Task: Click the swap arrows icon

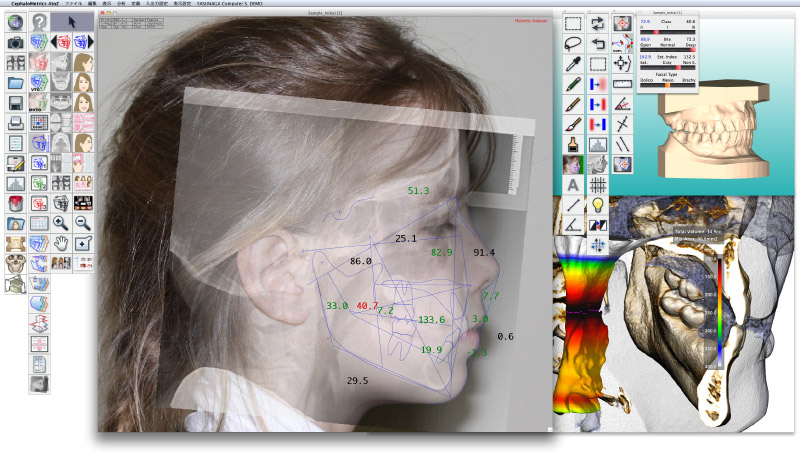Action: tap(597, 23)
